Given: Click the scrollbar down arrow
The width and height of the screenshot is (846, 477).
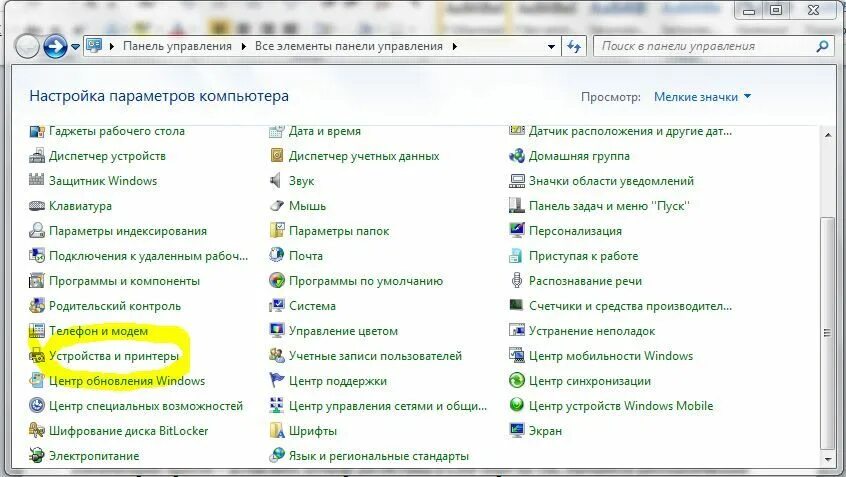Looking at the screenshot, I should (x=828, y=459).
